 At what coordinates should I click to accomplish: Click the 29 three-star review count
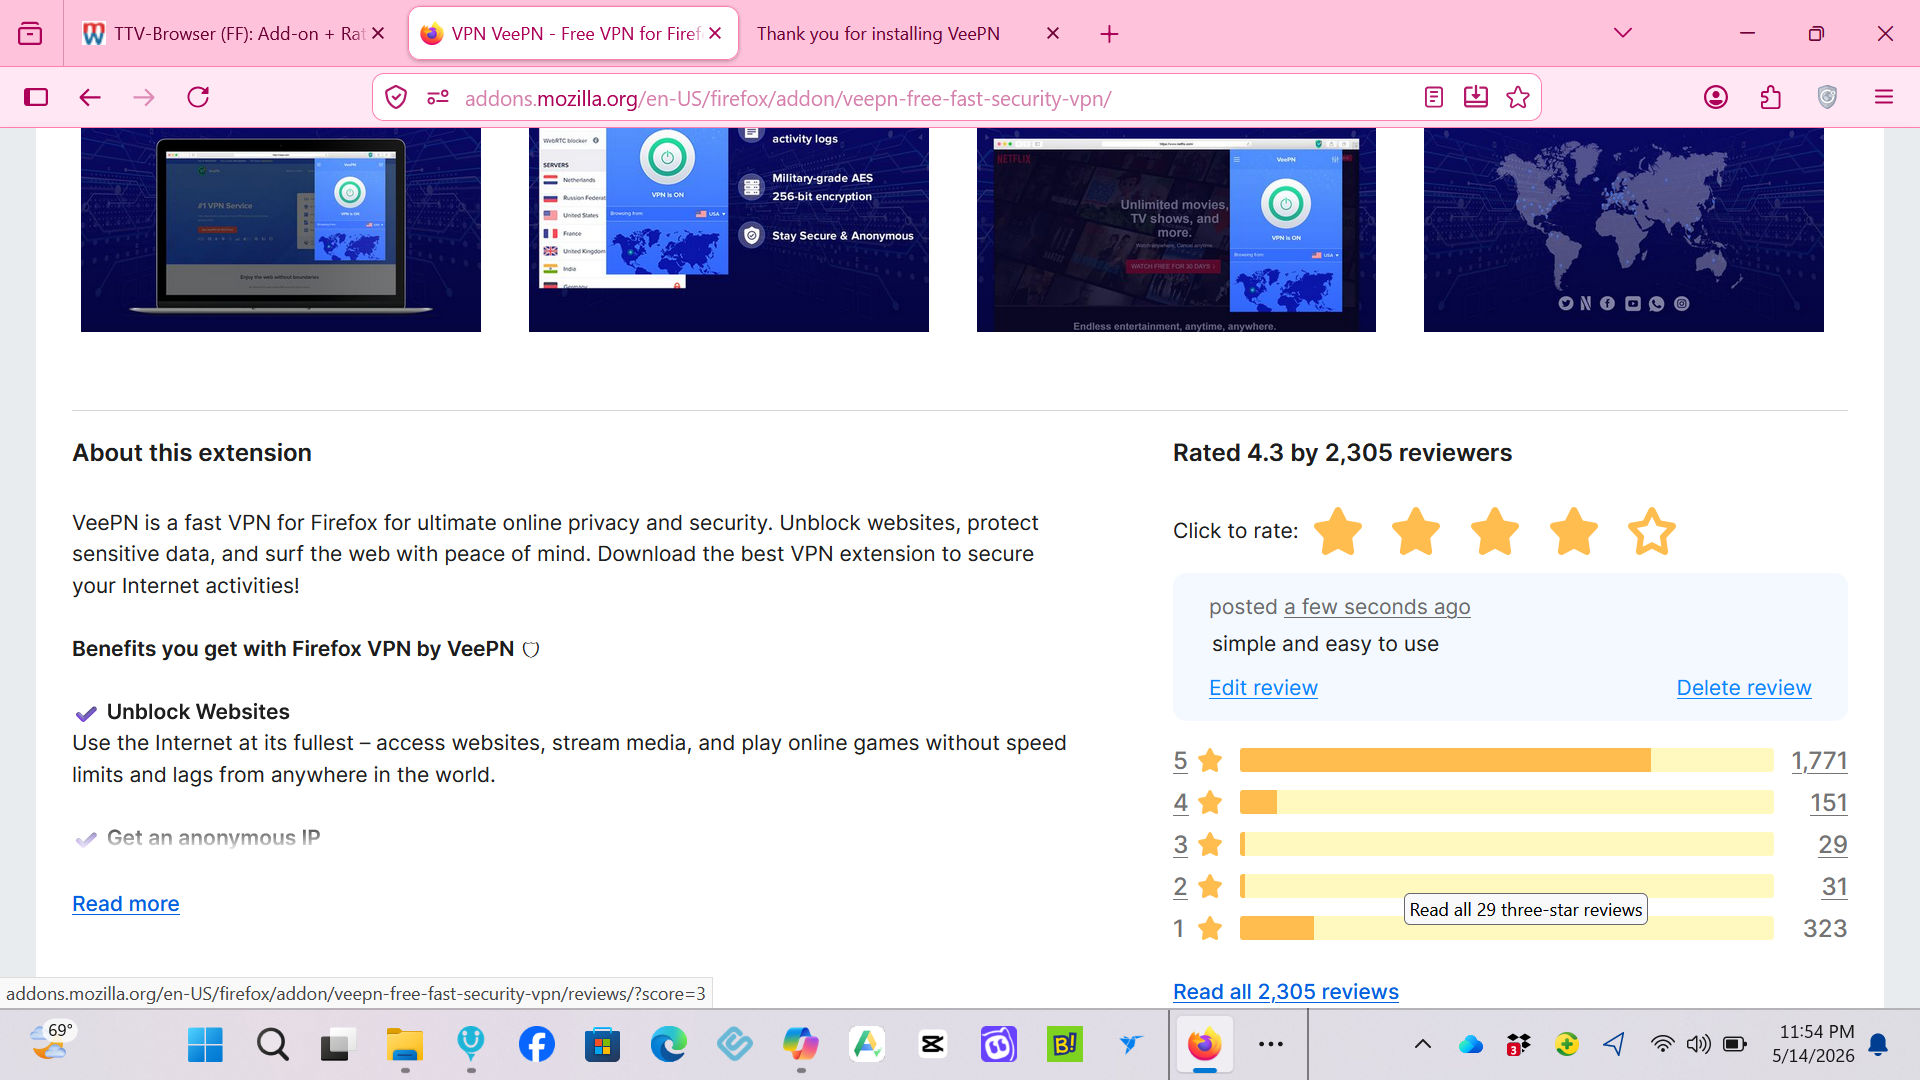(1832, 845)
